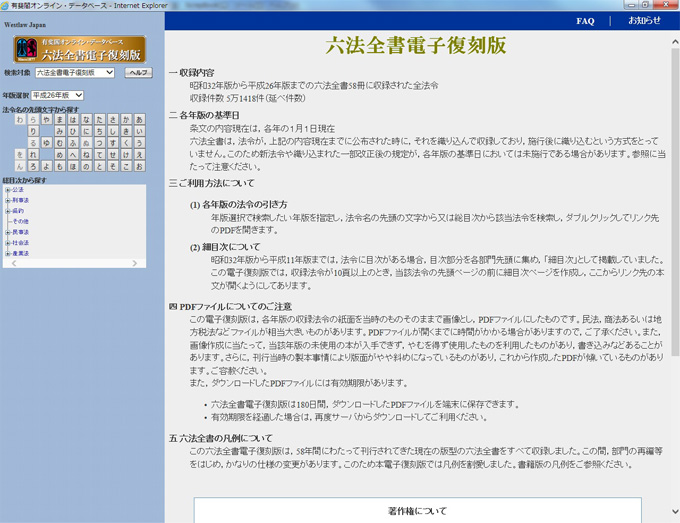680x523 pixels.
Task: Click the み kana index button
Action: pos(60,131)
